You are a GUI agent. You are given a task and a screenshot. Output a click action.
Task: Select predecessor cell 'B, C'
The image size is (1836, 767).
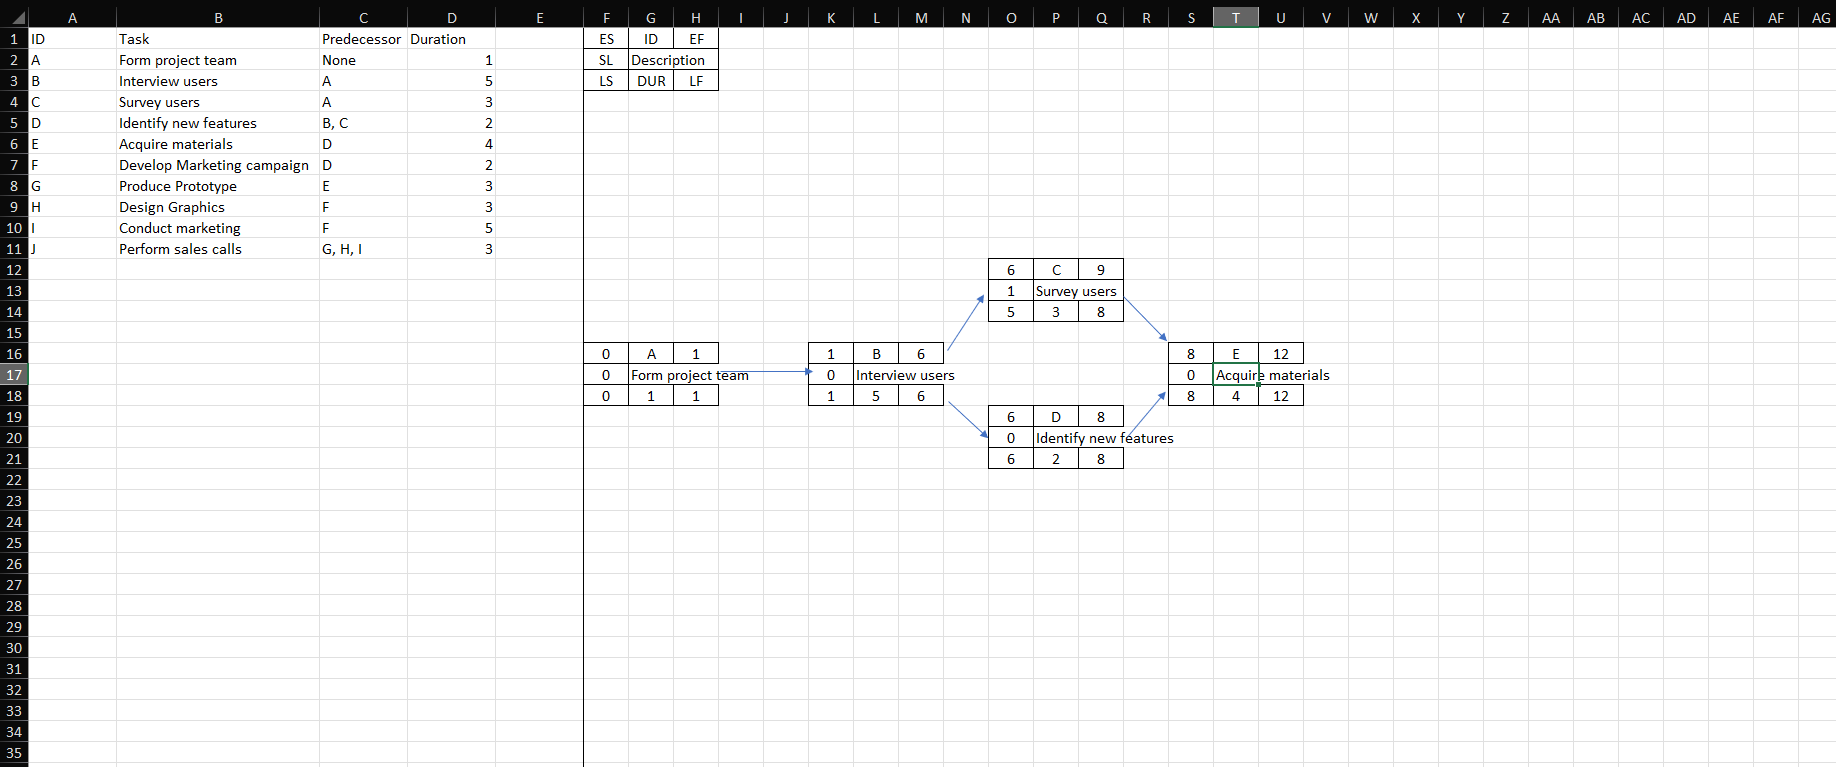tap(363, 123)
